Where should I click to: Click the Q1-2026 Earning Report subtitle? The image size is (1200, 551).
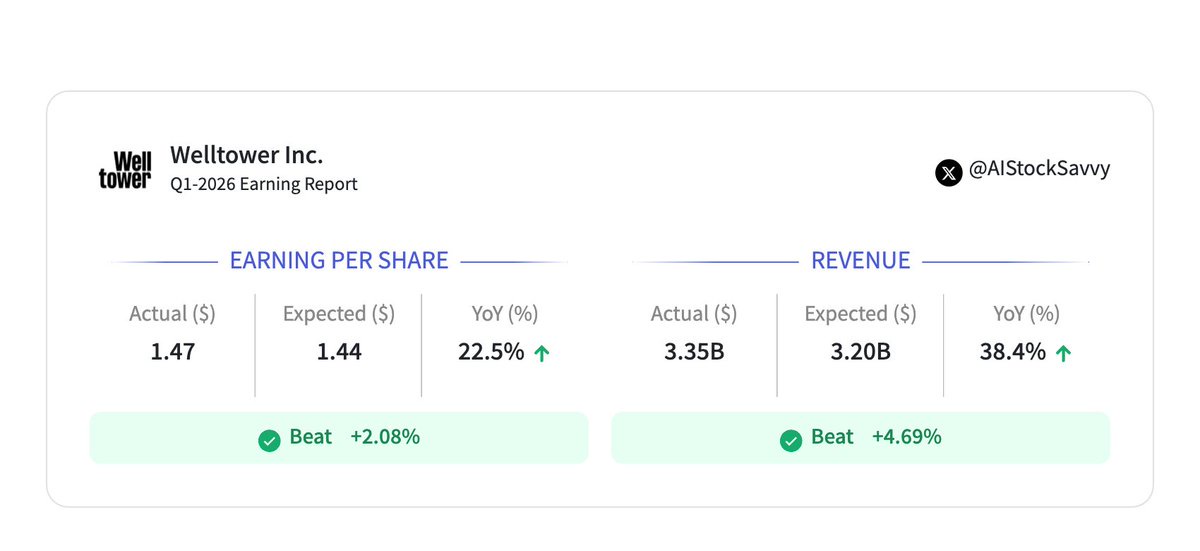(x=264, y=184)
